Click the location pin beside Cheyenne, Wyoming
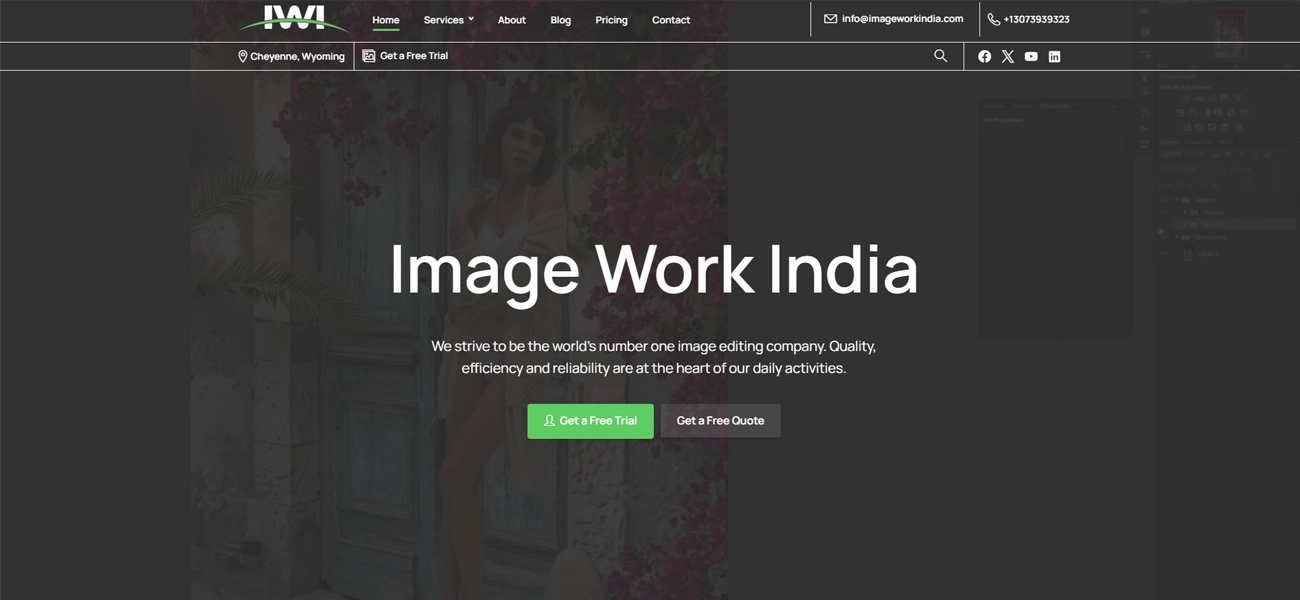This screenshot has height=600, width=1300. click(x=243, y=55)
